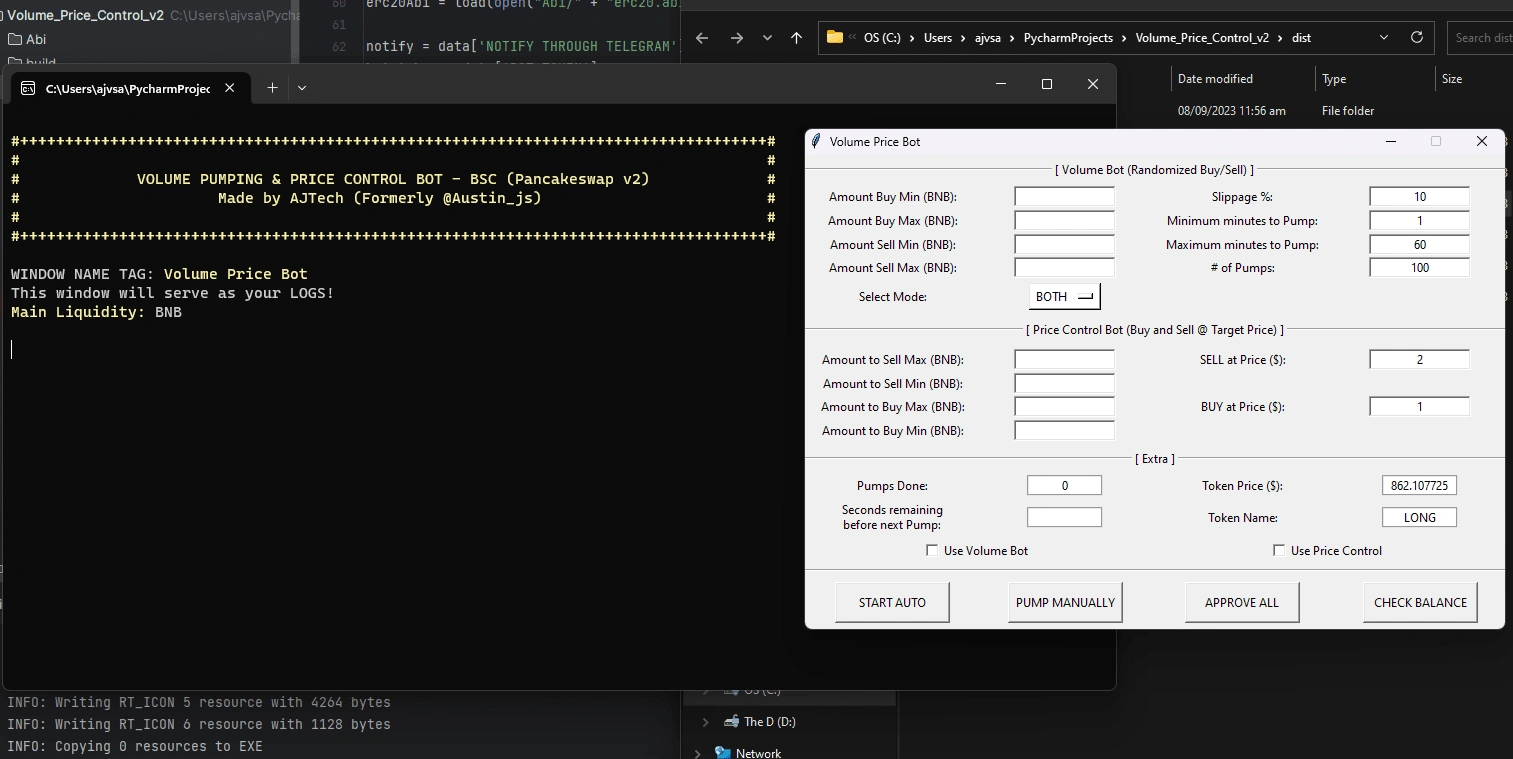Click the back arrow in File Explorer
Viewport: 1513px width, 759px height.
702,37
